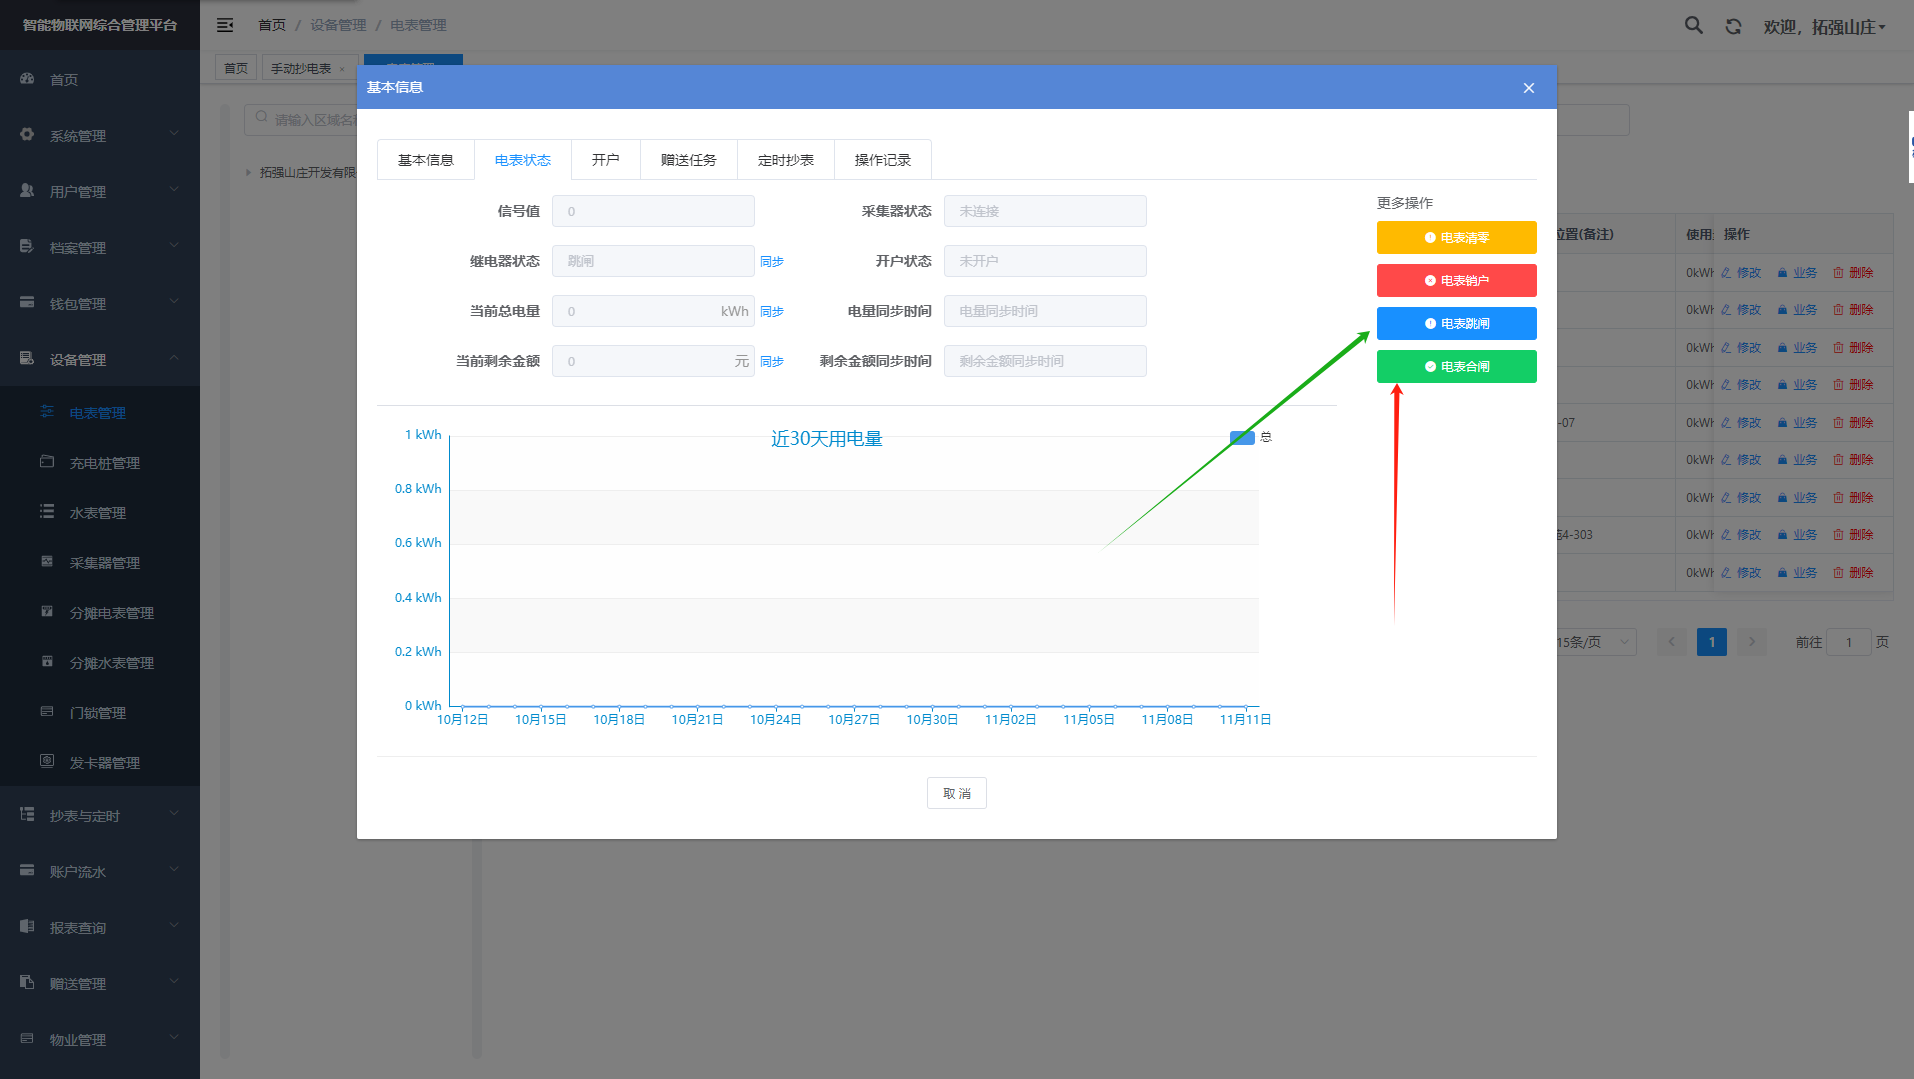Click 同步 next to 继电器状态

[771, 262]
